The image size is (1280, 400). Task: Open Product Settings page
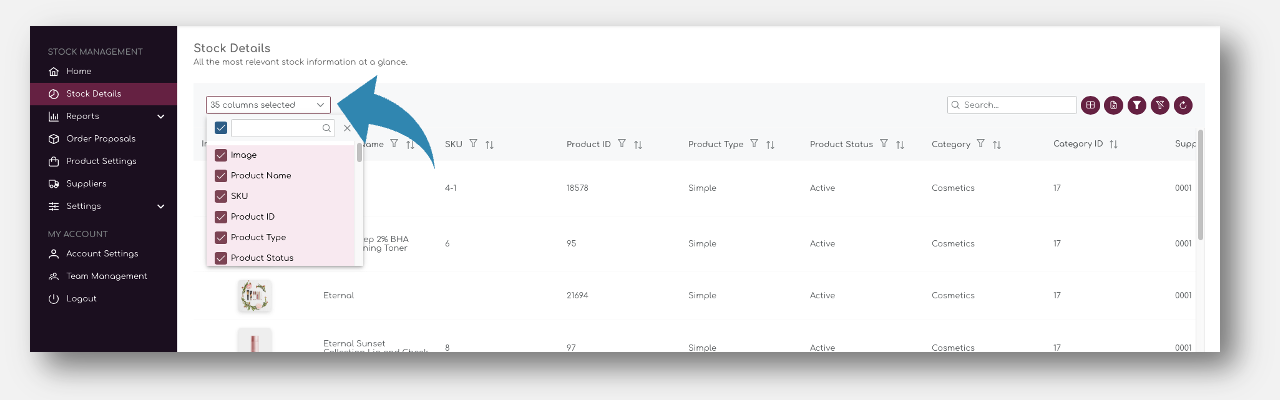[x=101, y=161]
